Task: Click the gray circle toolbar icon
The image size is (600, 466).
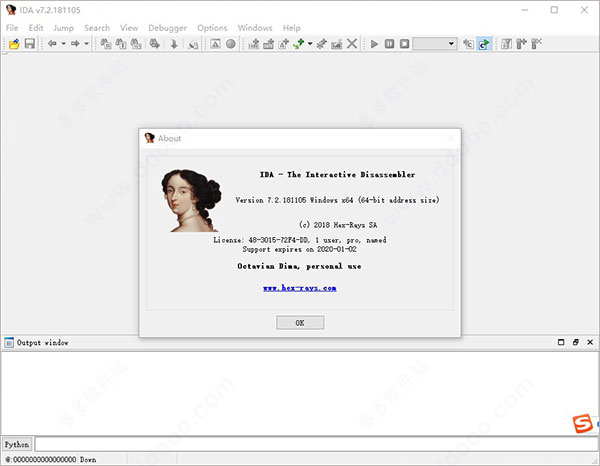Action: point(230,44)
